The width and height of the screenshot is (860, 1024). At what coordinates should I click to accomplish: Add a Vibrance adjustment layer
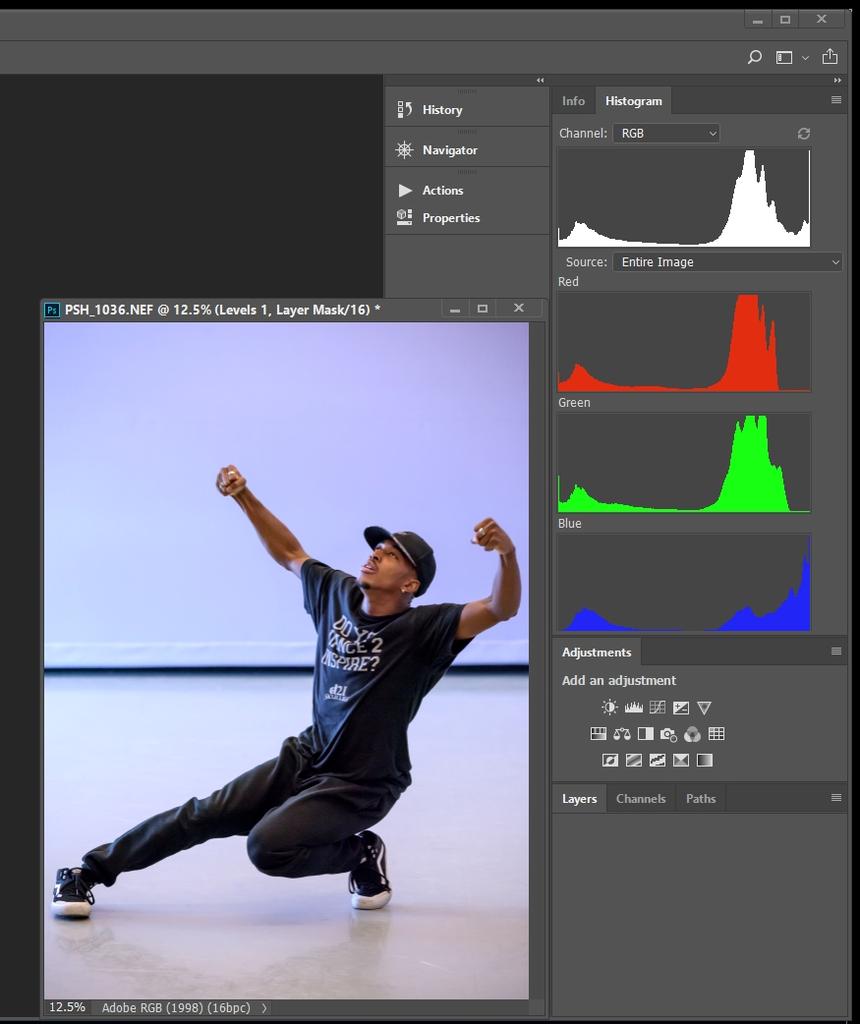[704, 707]
